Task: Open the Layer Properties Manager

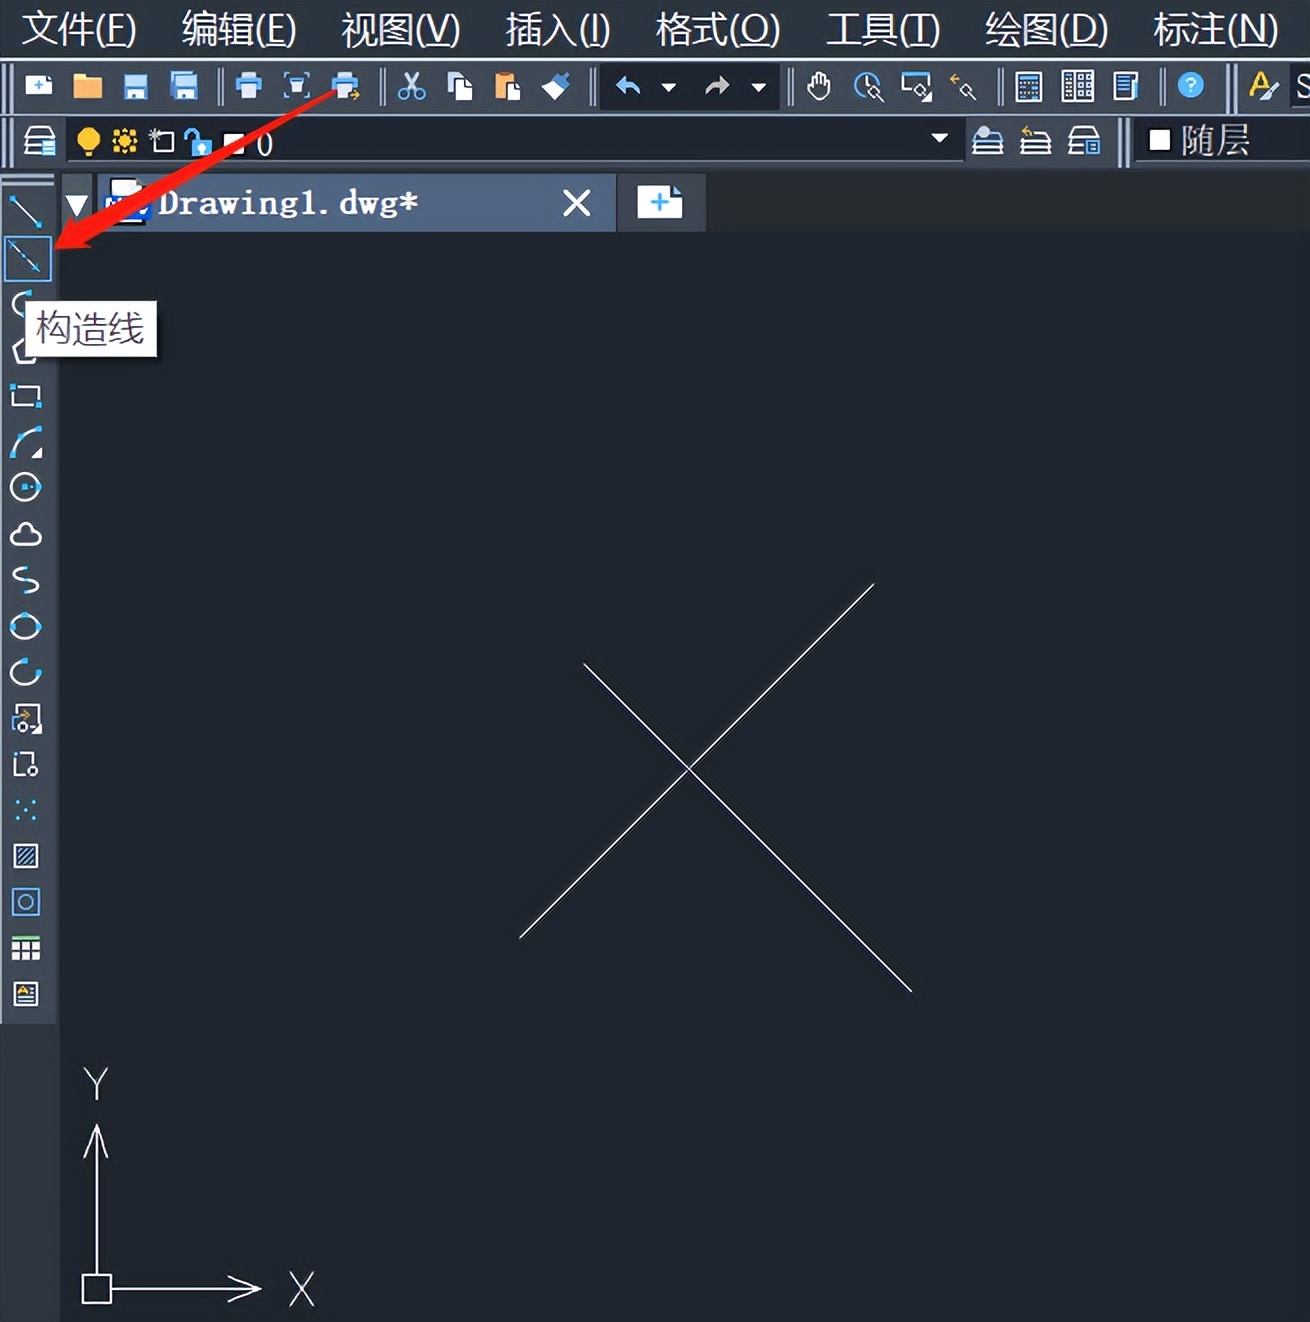Action: (38, 140)
